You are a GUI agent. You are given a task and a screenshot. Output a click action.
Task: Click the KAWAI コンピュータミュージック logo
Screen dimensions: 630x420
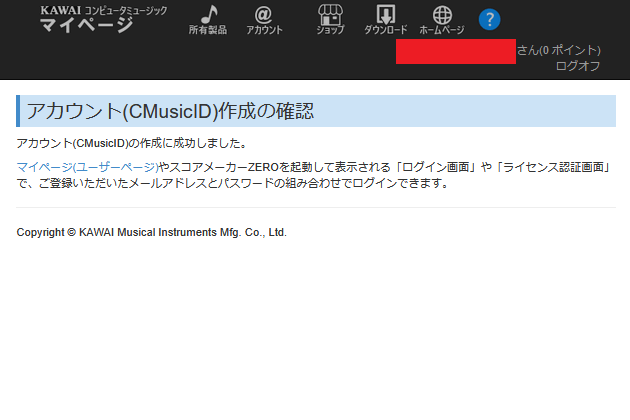103,9
